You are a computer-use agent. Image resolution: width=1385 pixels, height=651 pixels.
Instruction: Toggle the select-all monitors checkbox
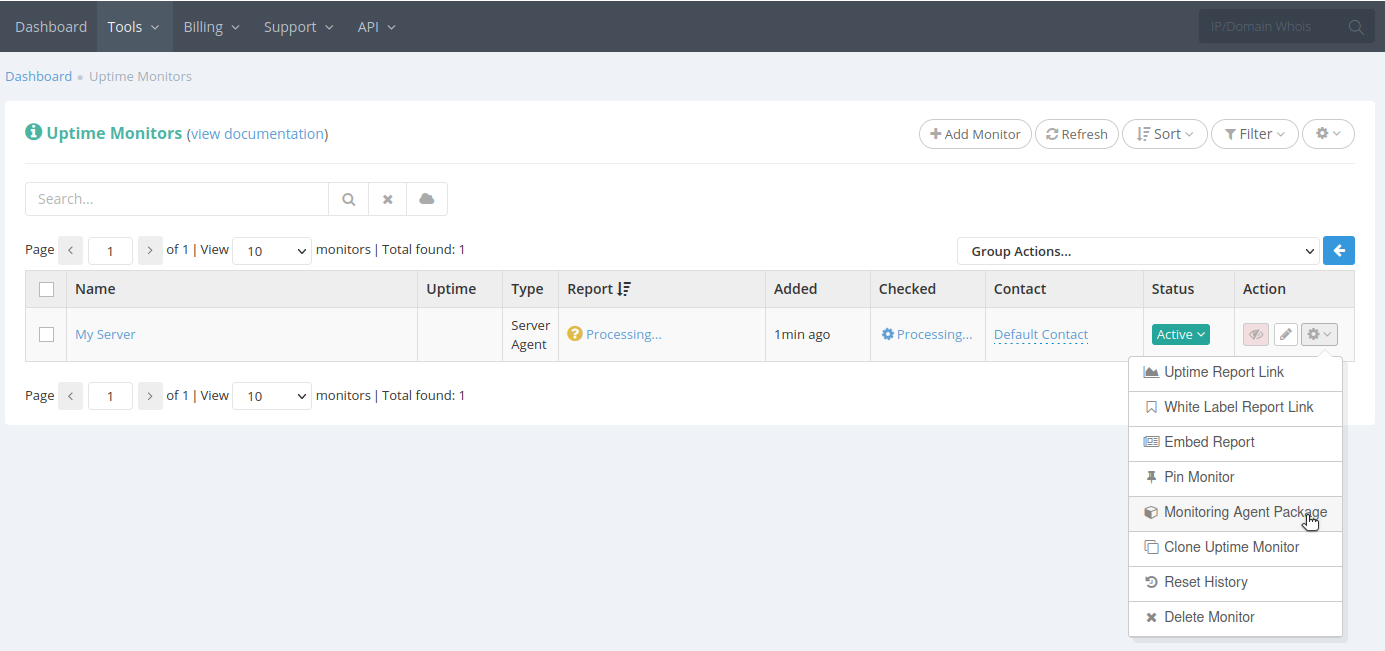[46, 289]
